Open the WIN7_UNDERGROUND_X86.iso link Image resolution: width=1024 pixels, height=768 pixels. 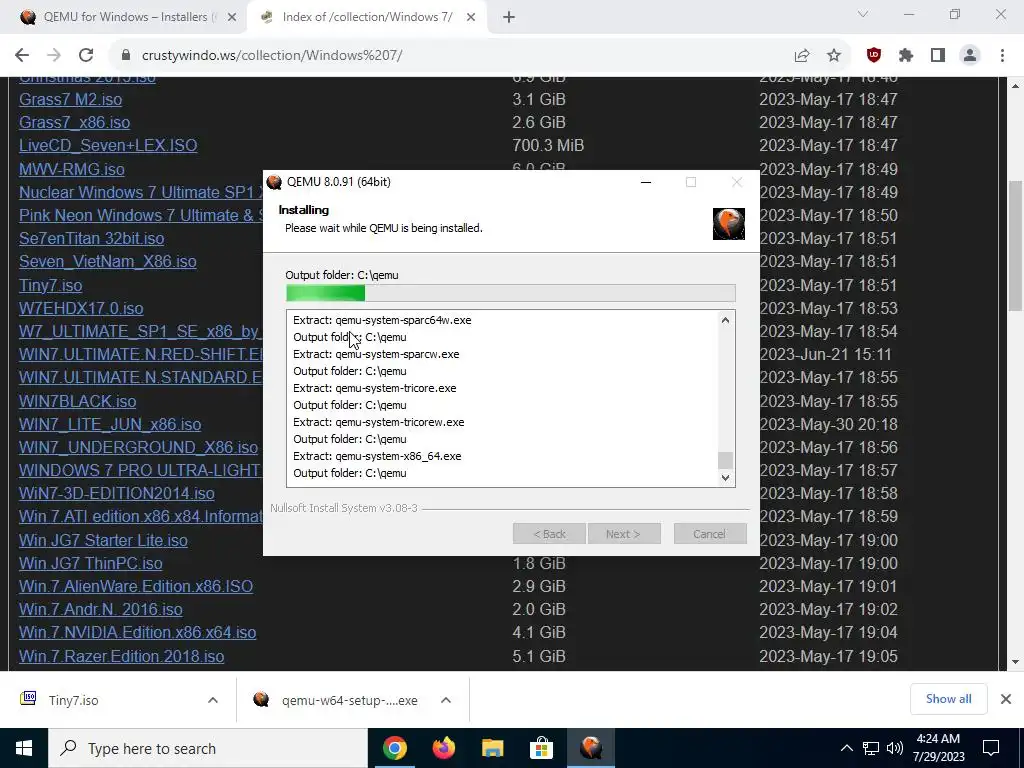[138, 447]
